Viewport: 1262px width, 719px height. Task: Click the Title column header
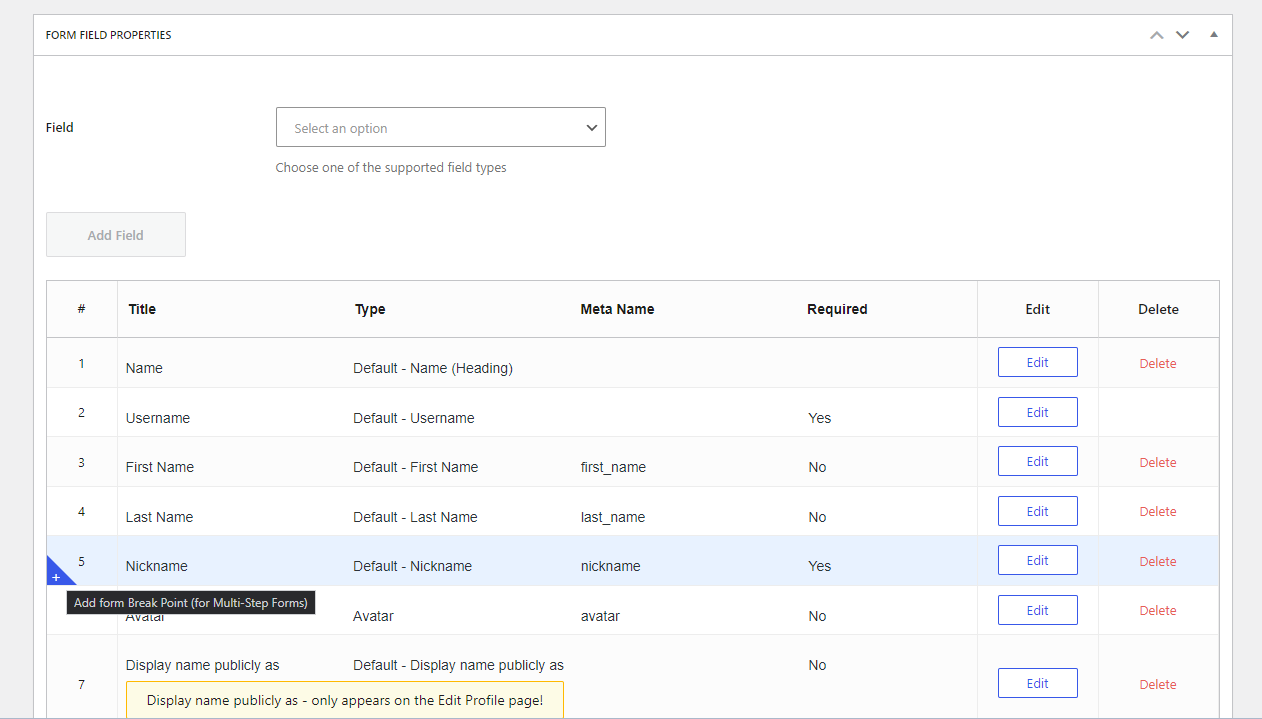[x=142, y=309]
